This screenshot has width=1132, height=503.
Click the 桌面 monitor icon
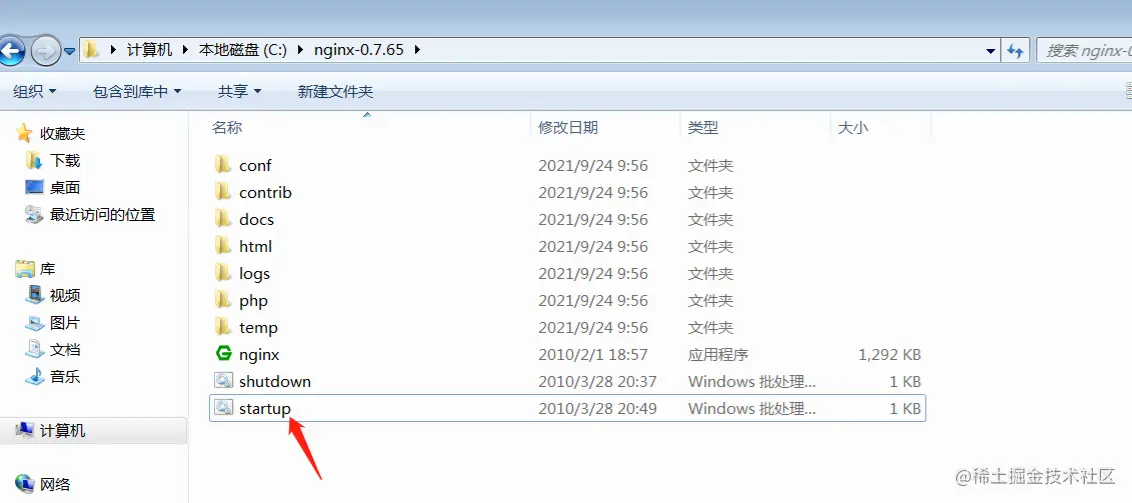[x=34, y=188]
